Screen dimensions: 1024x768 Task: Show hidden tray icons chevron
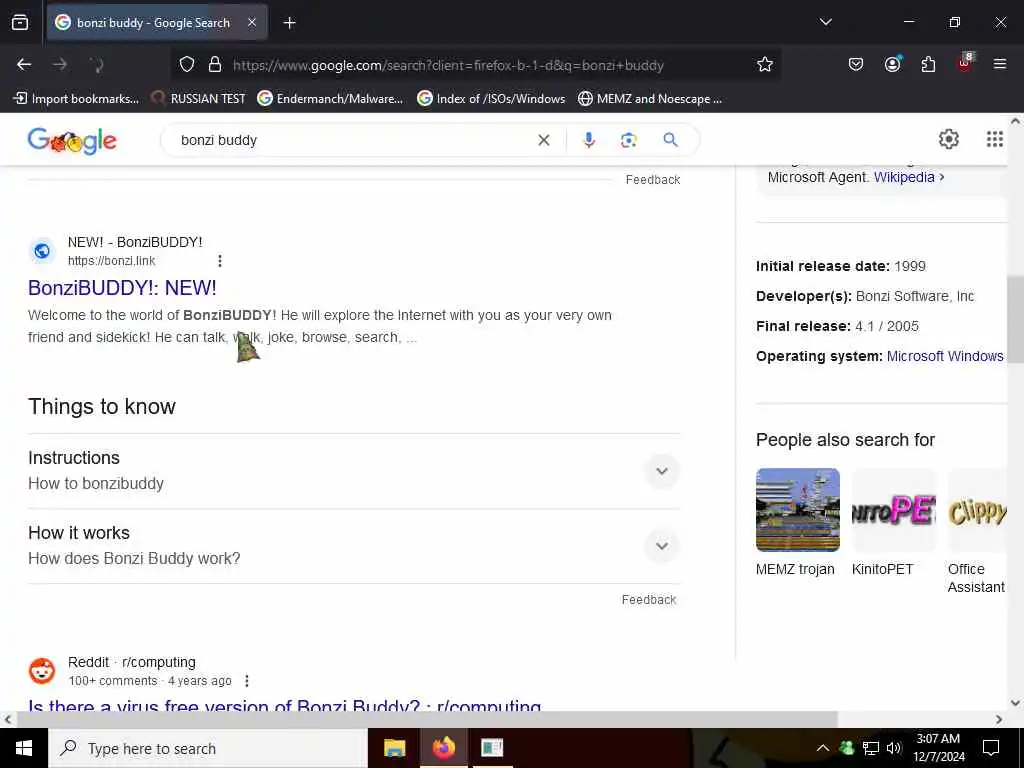(823, 748)
